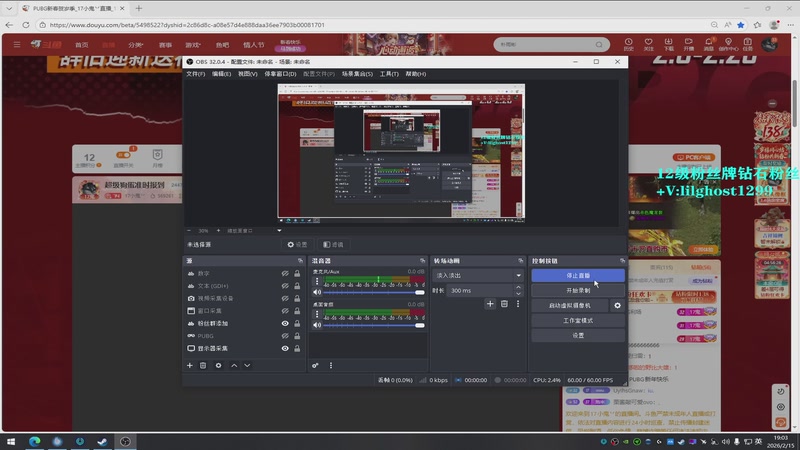Open advanced audio properties gears icon

point(315,365)
